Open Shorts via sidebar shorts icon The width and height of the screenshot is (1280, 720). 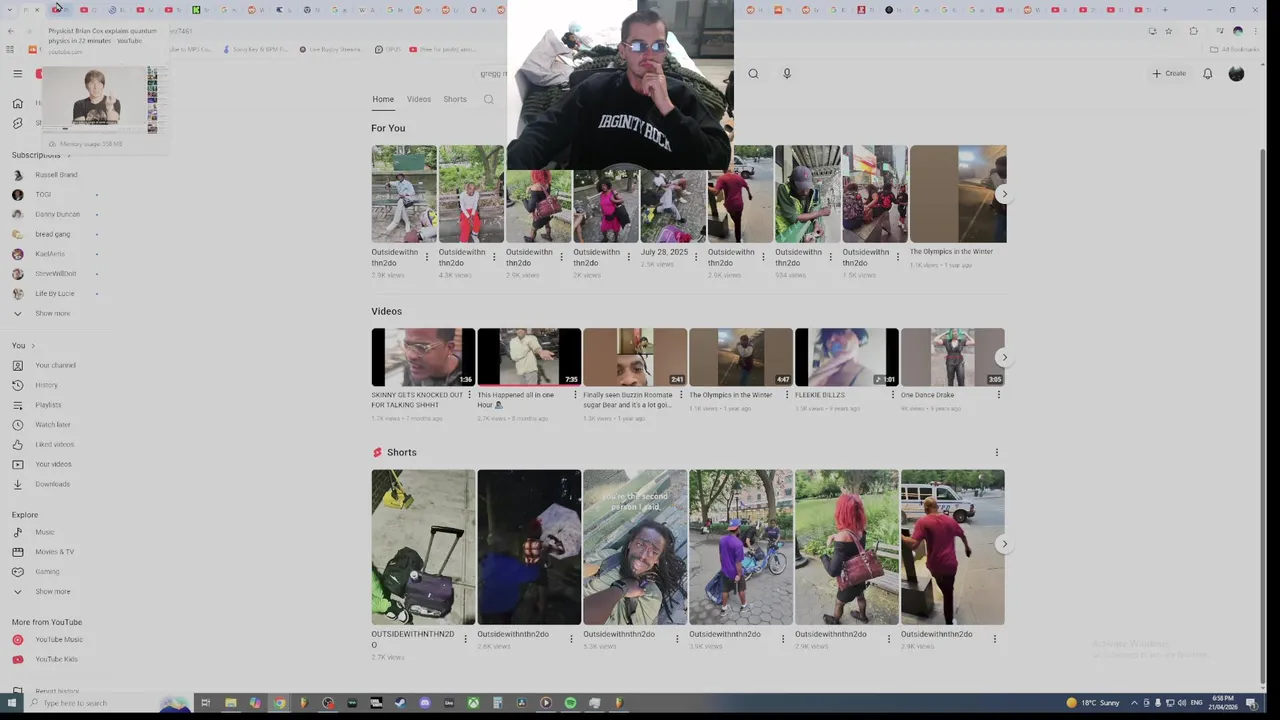(17, 123)
